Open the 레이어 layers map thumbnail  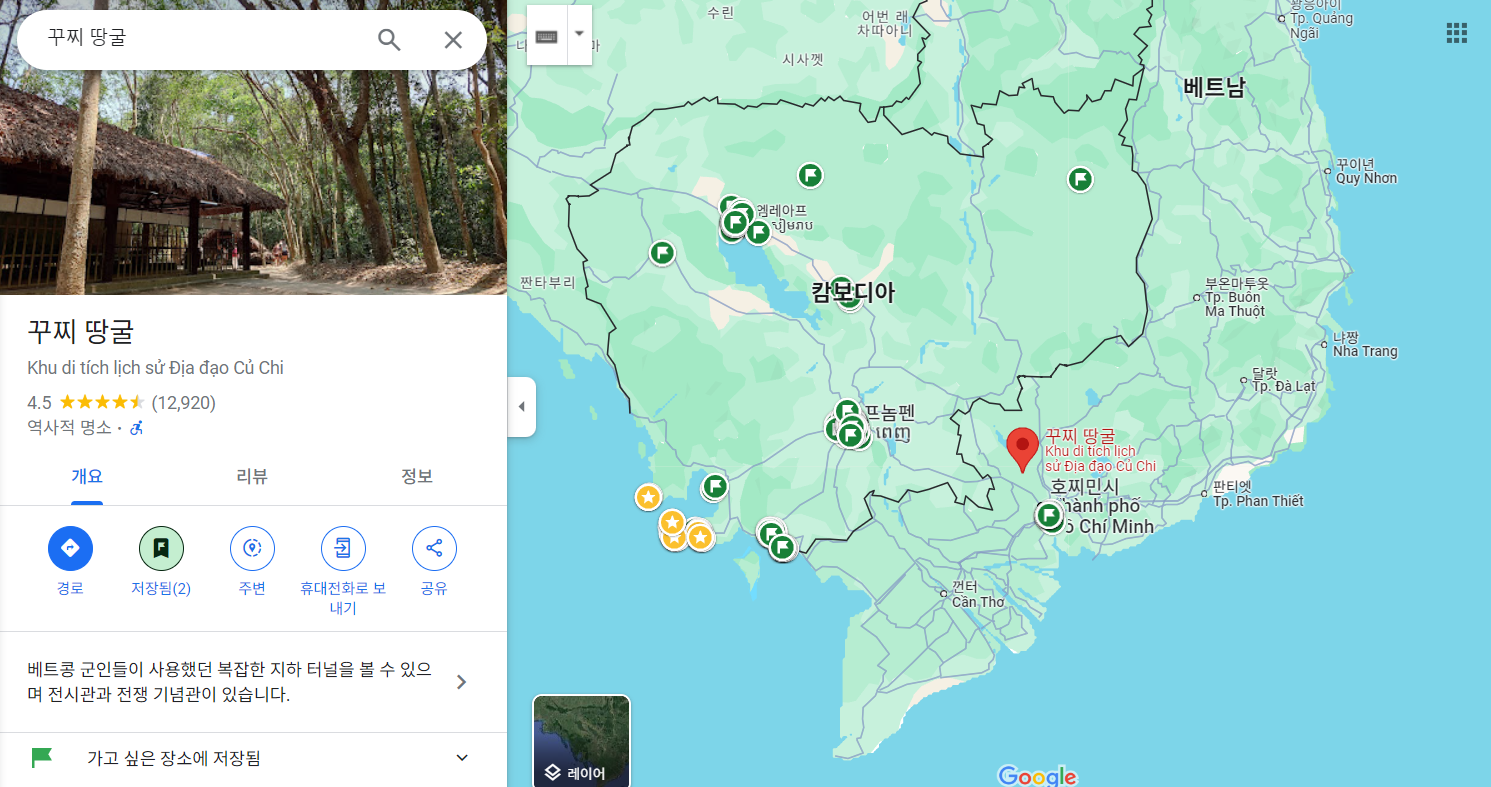581,741
